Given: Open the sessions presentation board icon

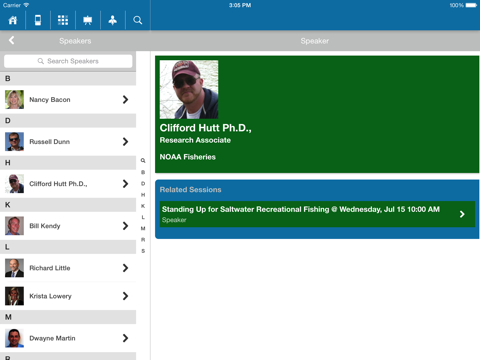Looking at the screenshot, I should coord(88,20).
